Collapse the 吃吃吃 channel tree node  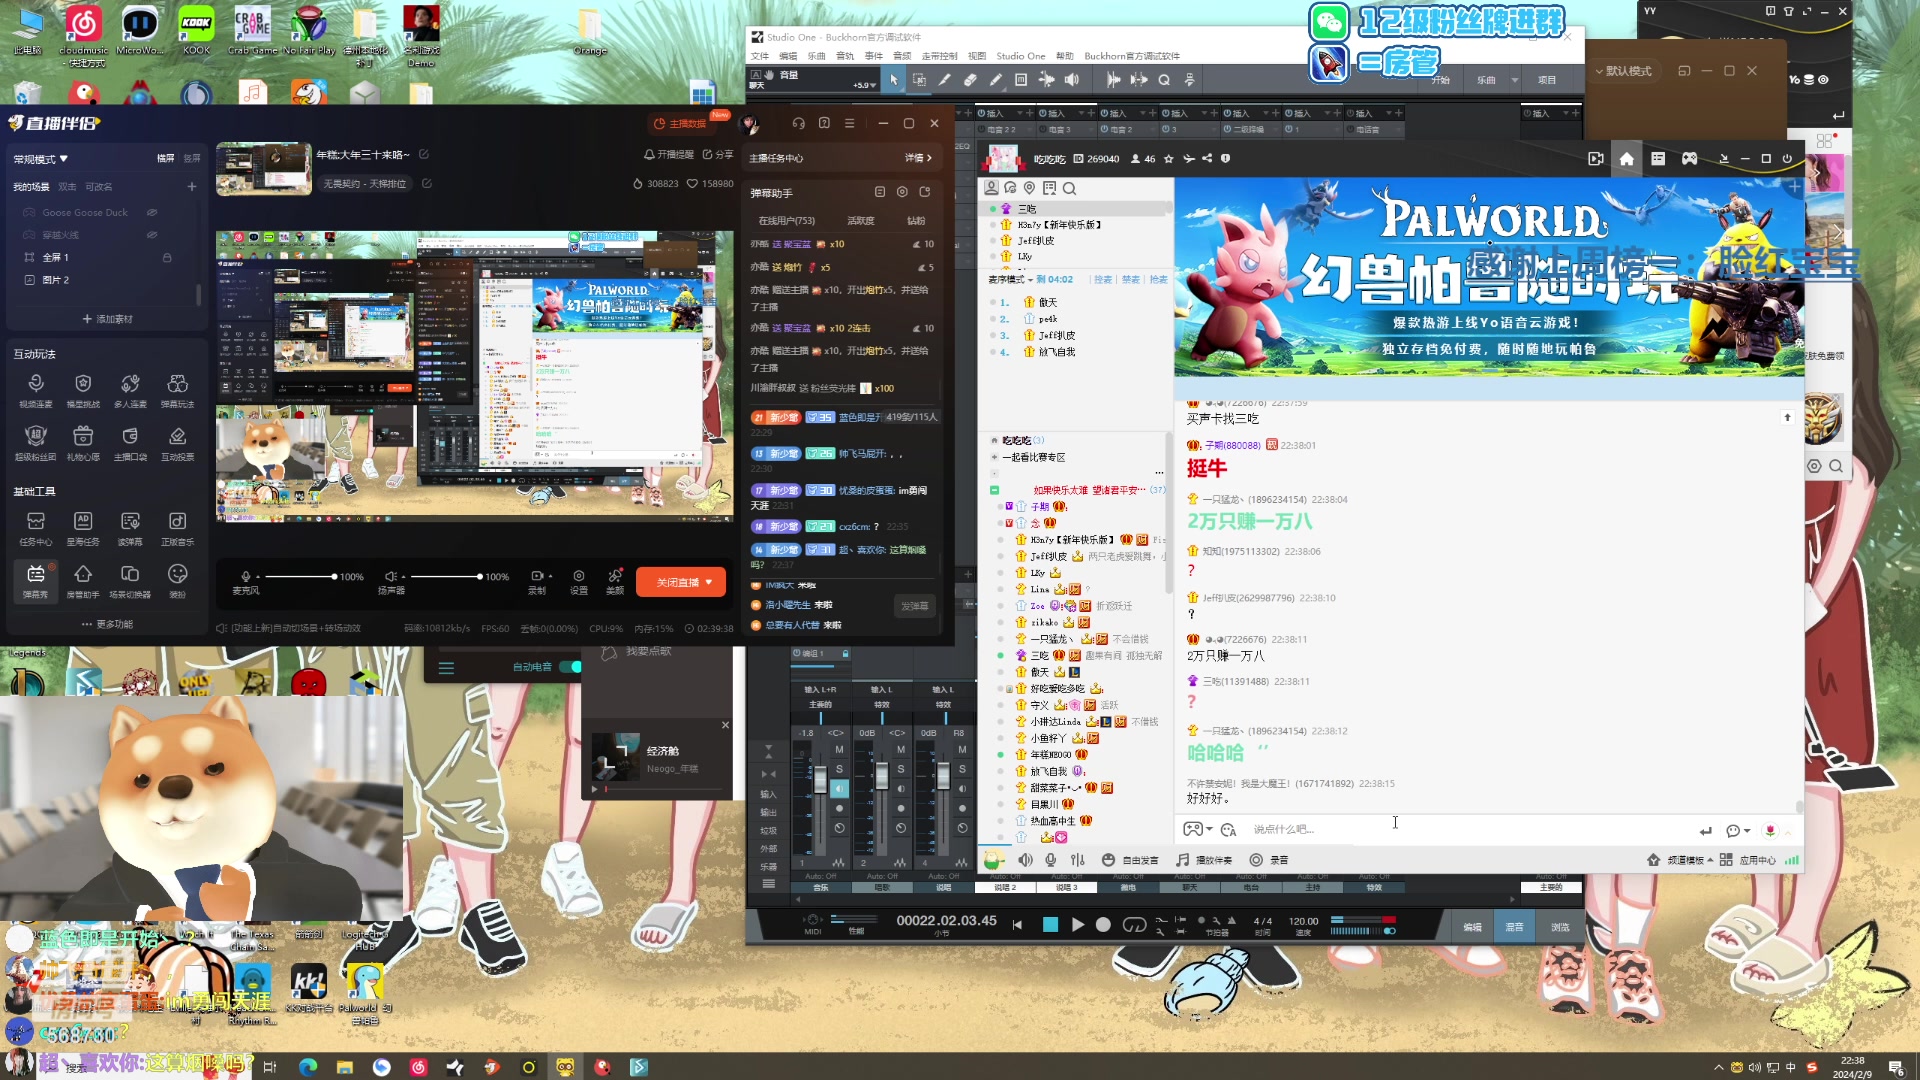pos(994,441)
